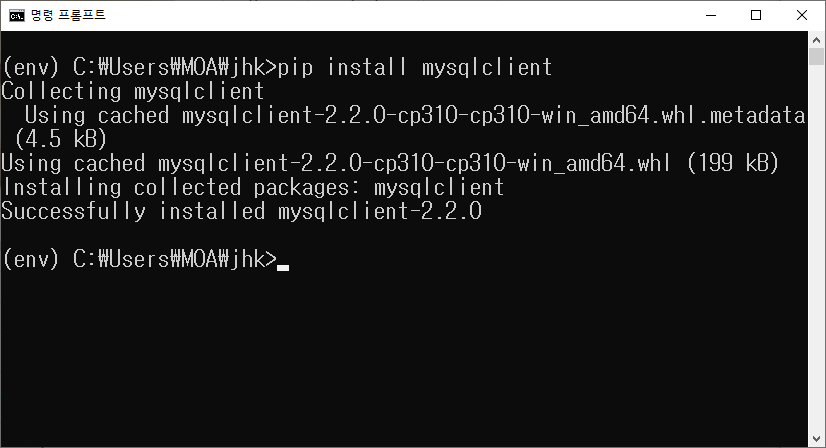Screen dimensions: 826x448
Task: Click the 'Installing collected packages' line
Action: [253, 187]
